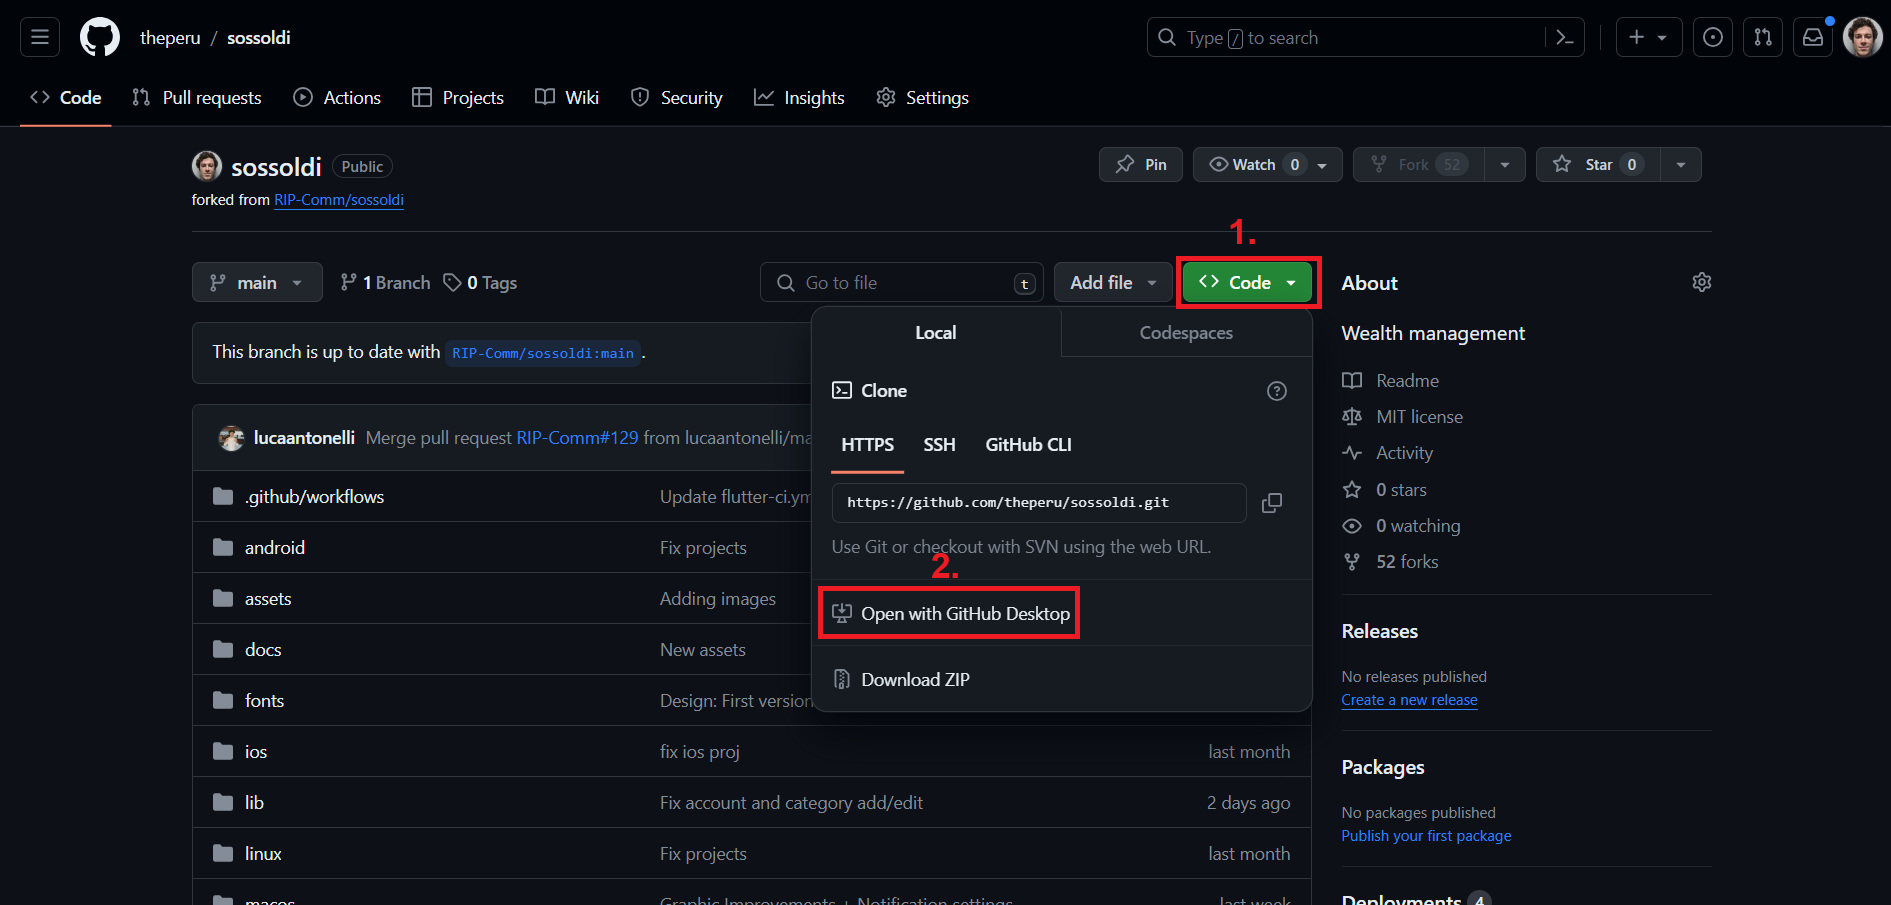Screen dimensions: 1891x905
Task: Switch to the Wiki tab
Action: (567, 98)
